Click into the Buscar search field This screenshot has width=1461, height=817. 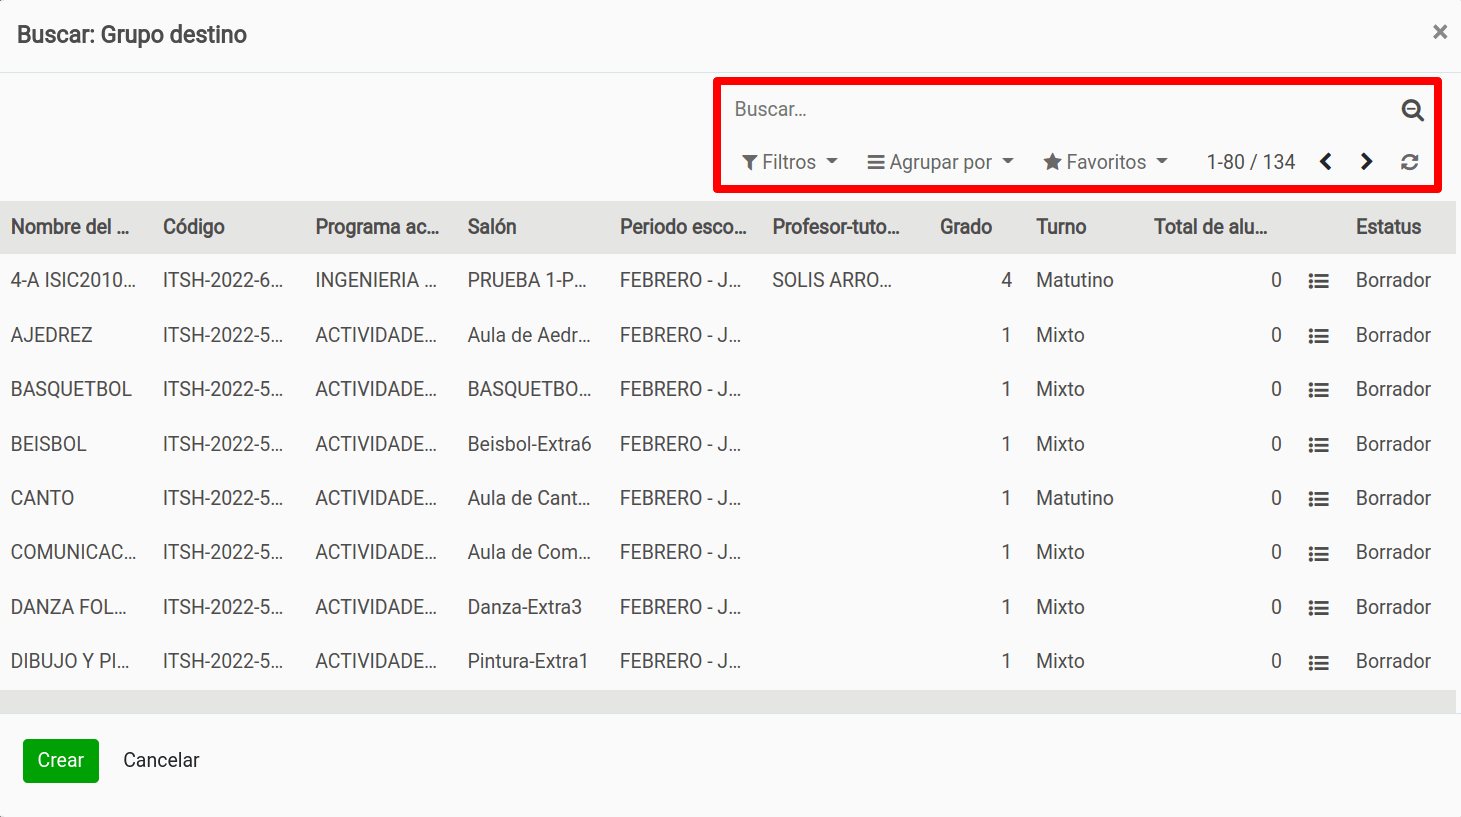[x=1060, y=109]
